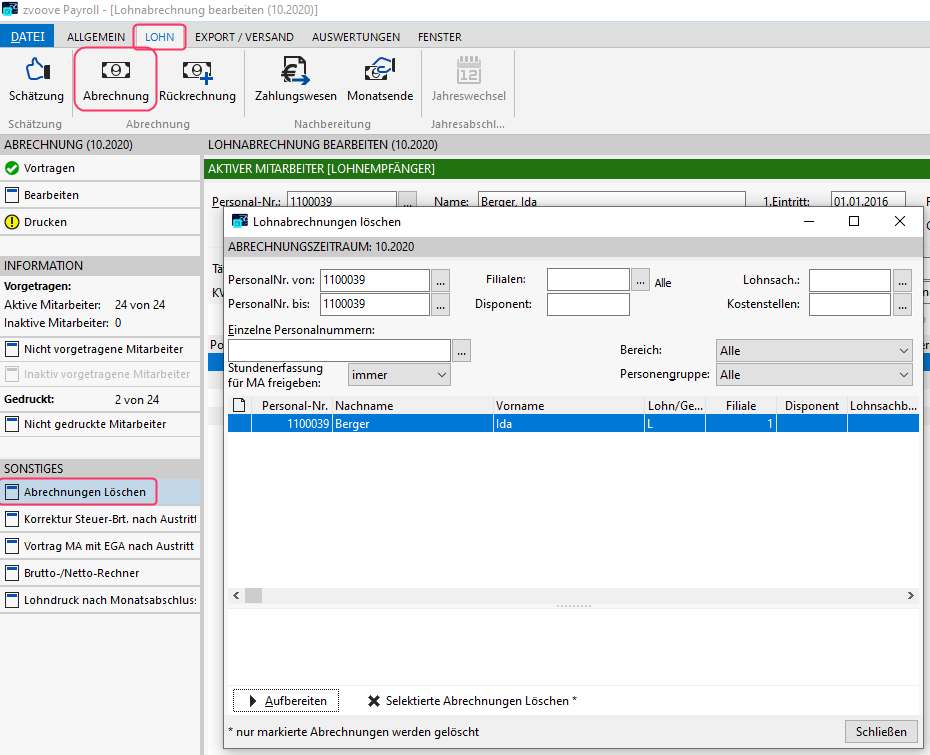Expand the Bereich dropdown
The image size is (930, 755).
904,351
